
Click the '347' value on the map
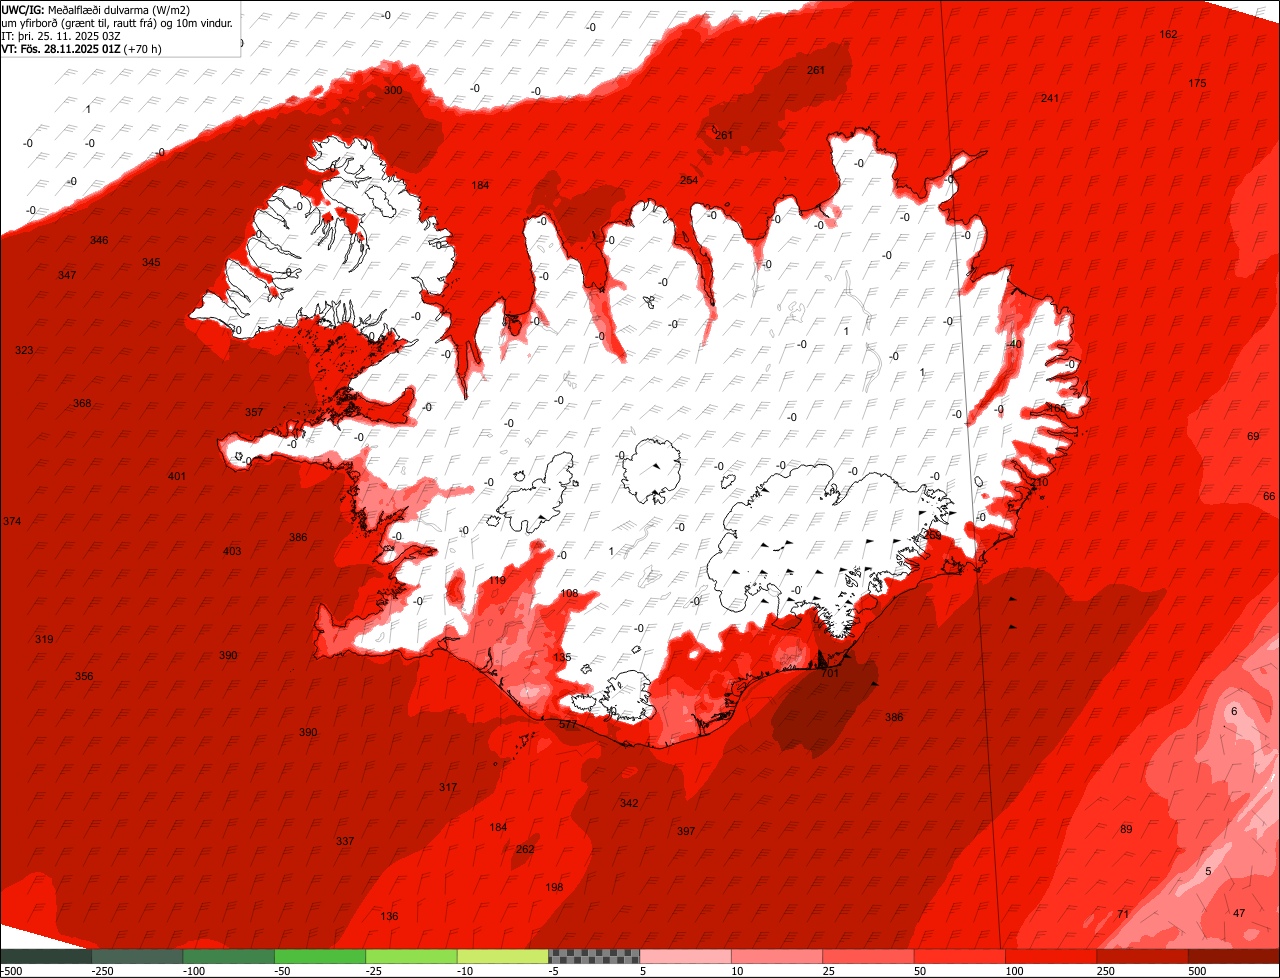[x=66, y=275]
